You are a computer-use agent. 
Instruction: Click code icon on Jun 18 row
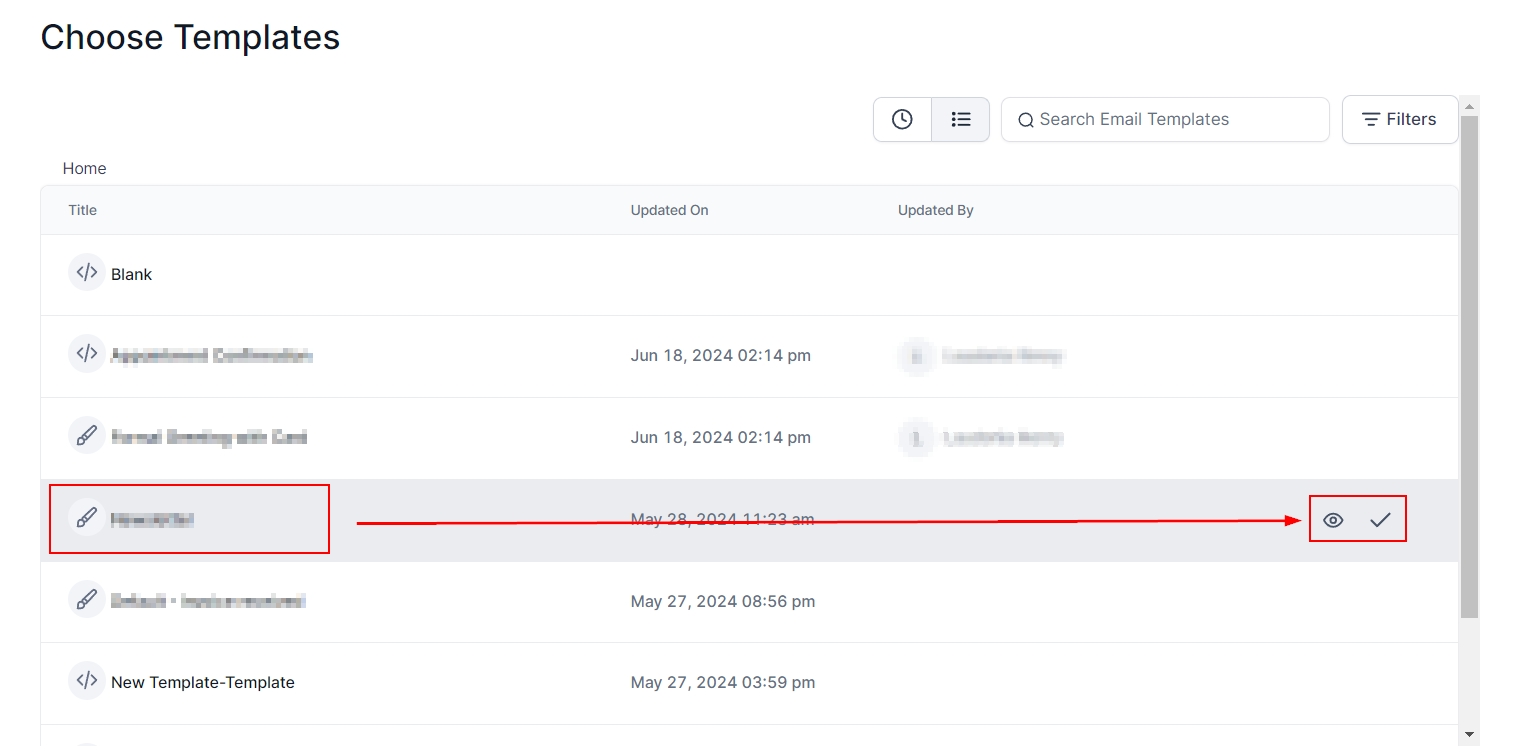pos(87,354)
